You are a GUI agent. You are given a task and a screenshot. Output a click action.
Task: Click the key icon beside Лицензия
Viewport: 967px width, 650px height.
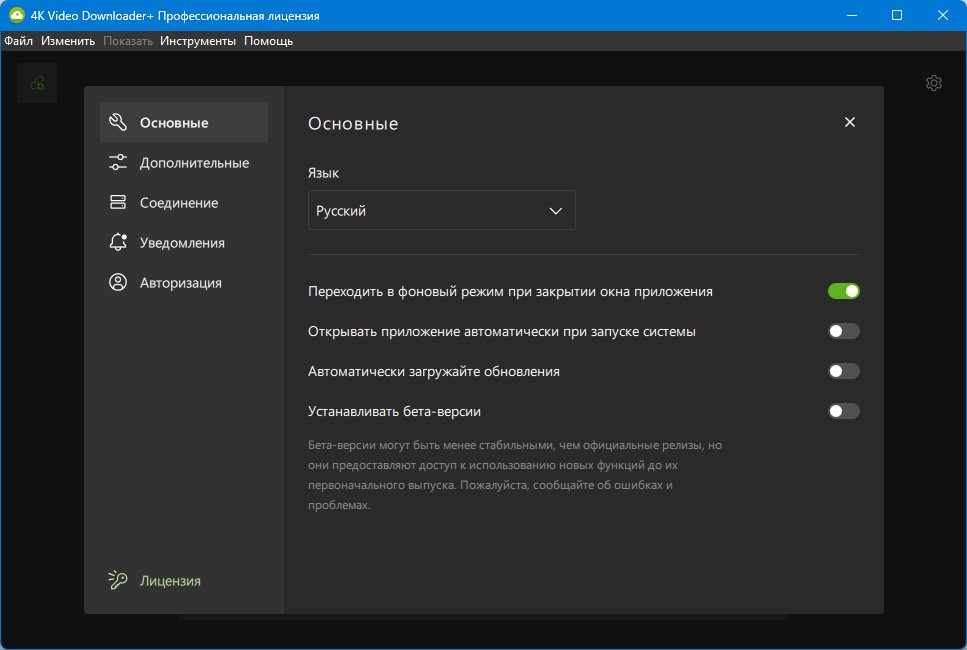(x=117, y=580)
